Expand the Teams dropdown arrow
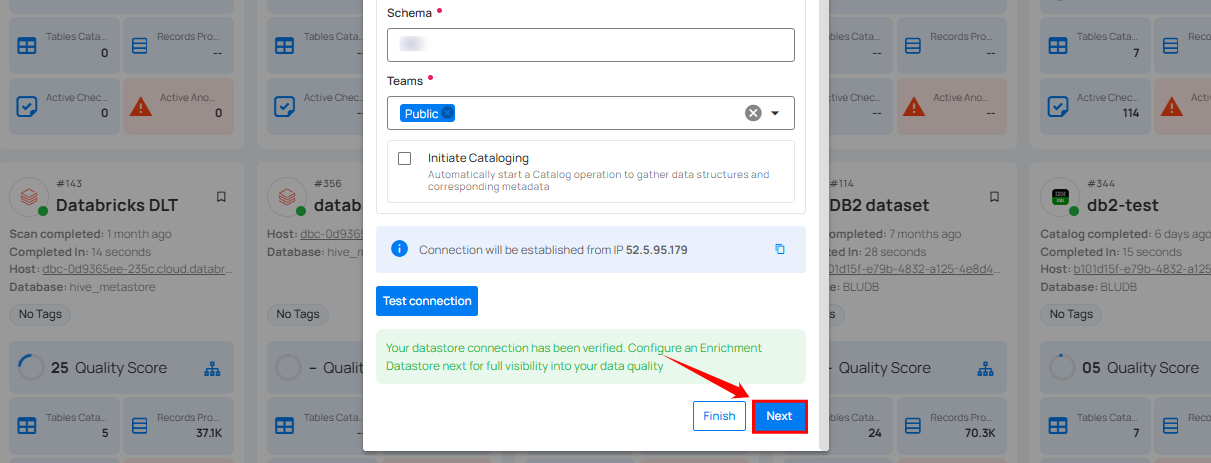Image resolution: width=1211 pixels, height=463 pixels. (x=775, y=113)
